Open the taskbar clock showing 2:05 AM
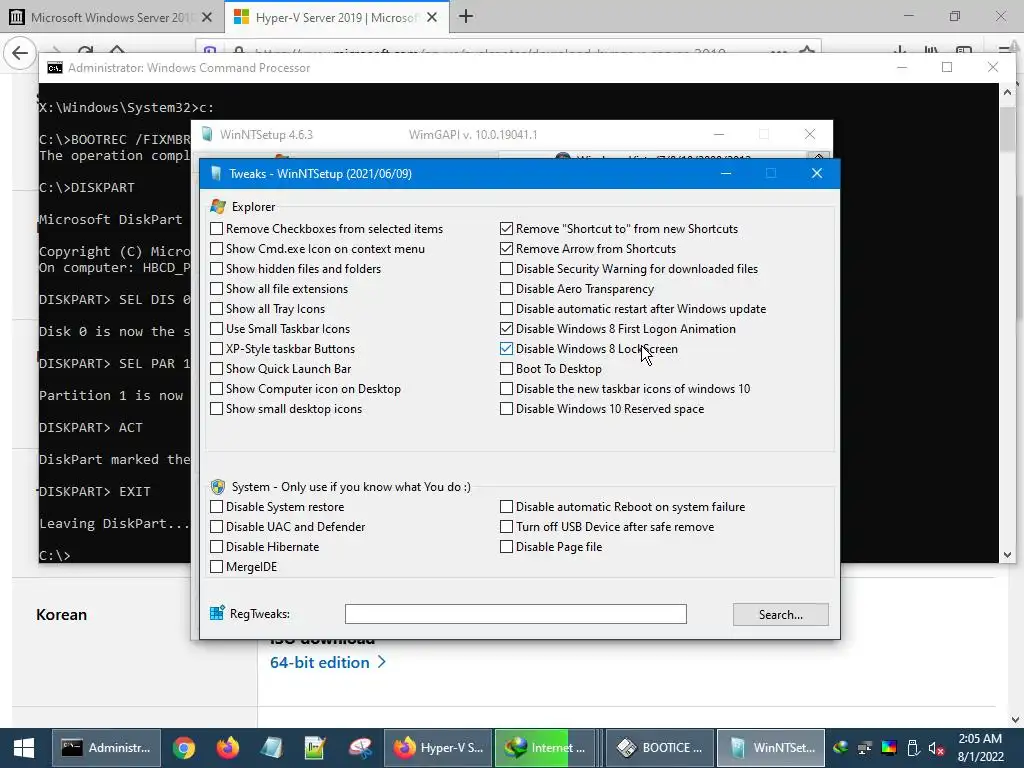 click(x=980, y=748)
